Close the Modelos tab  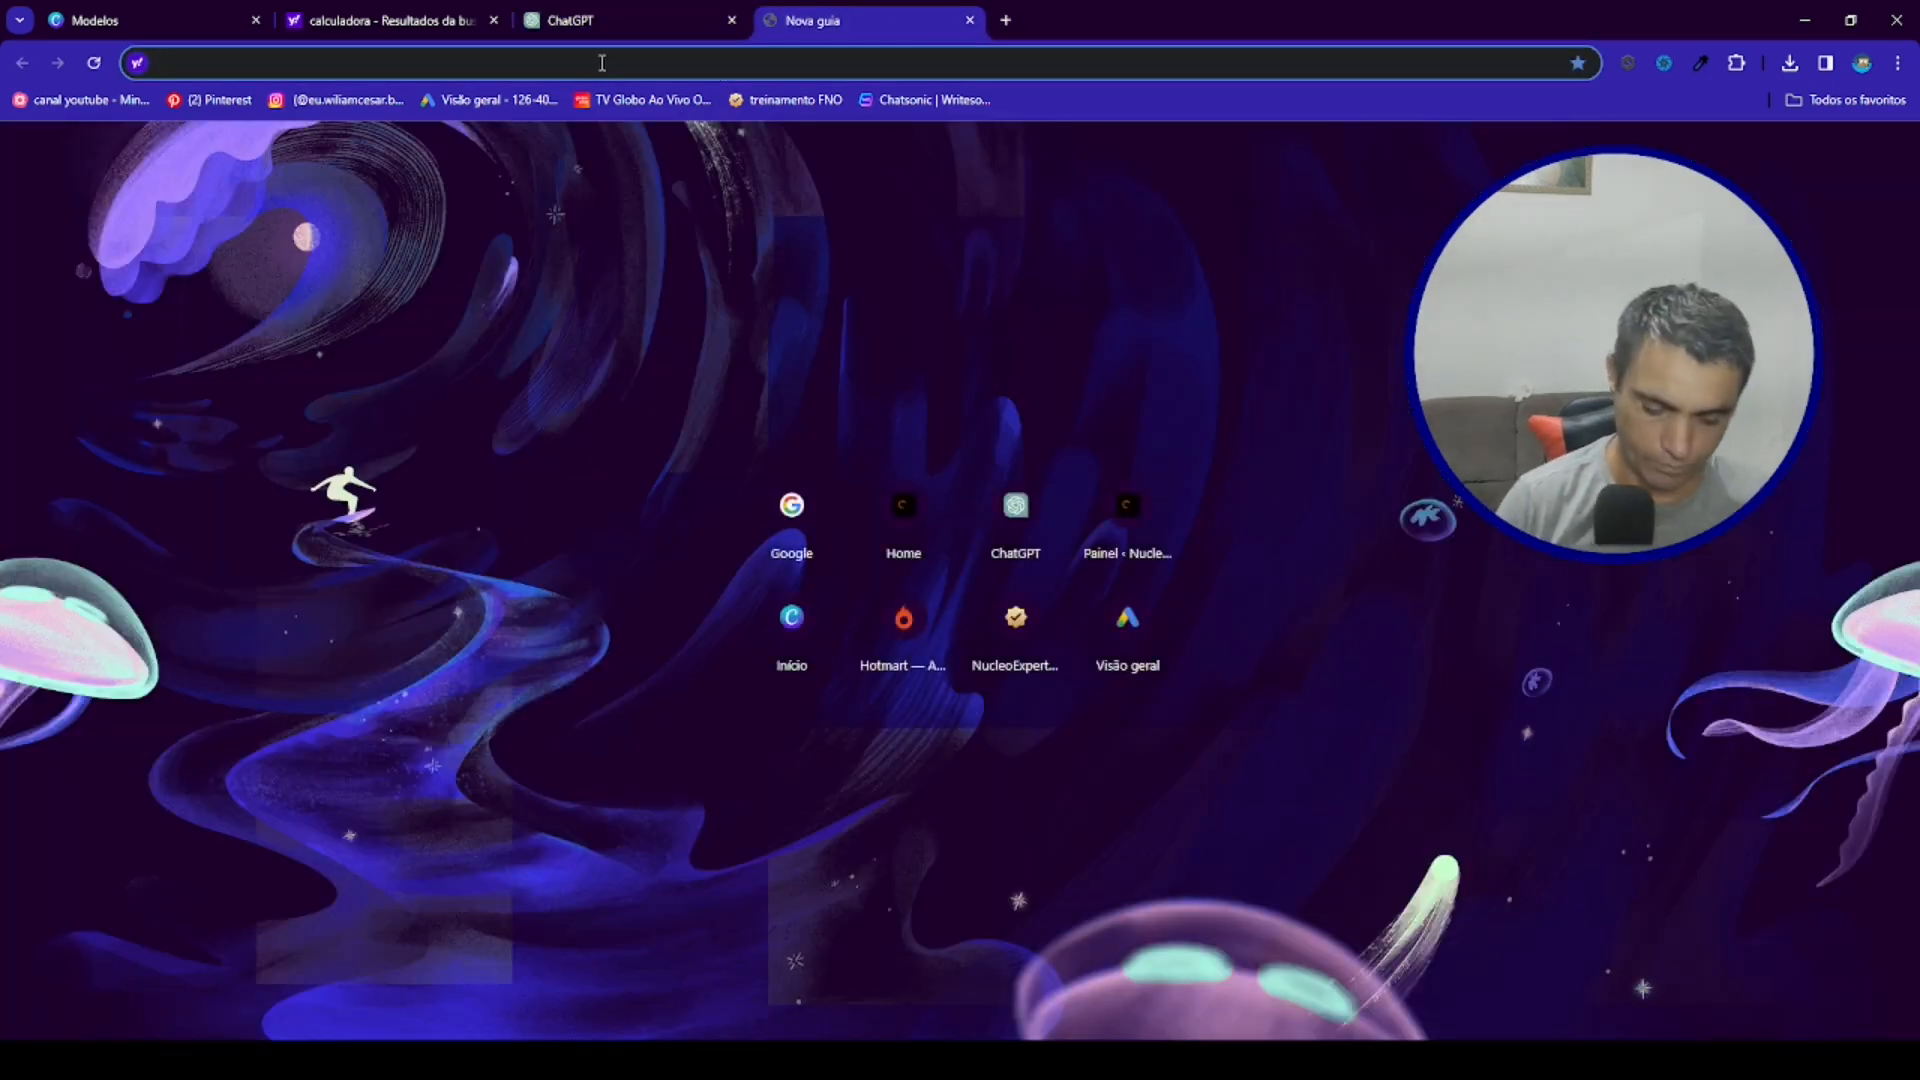(x=256, y=20)
